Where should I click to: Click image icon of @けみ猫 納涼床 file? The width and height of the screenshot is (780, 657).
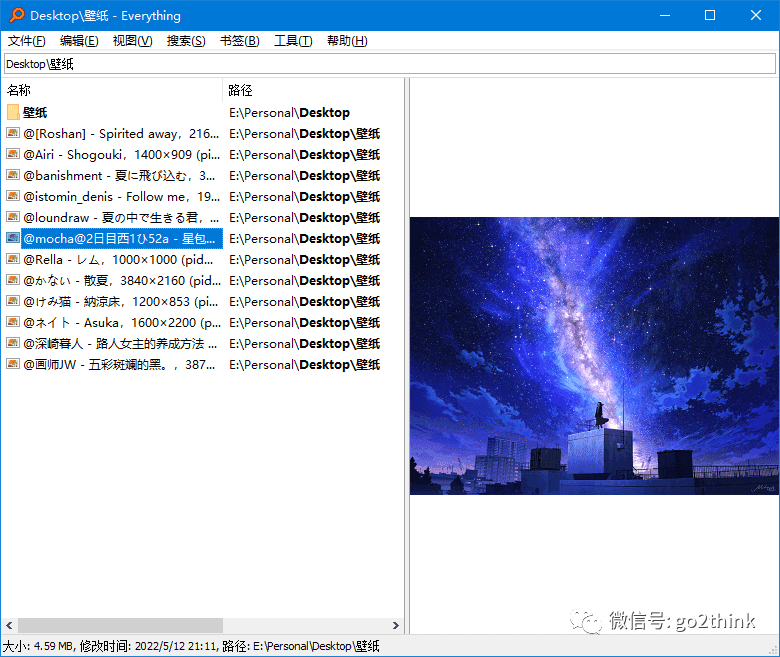(x=13, y=301)
